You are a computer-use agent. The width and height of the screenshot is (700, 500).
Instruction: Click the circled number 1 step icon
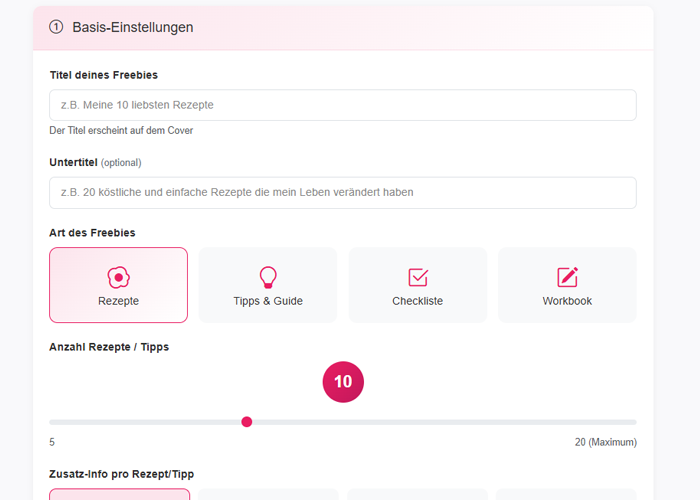tap(56, 28)
